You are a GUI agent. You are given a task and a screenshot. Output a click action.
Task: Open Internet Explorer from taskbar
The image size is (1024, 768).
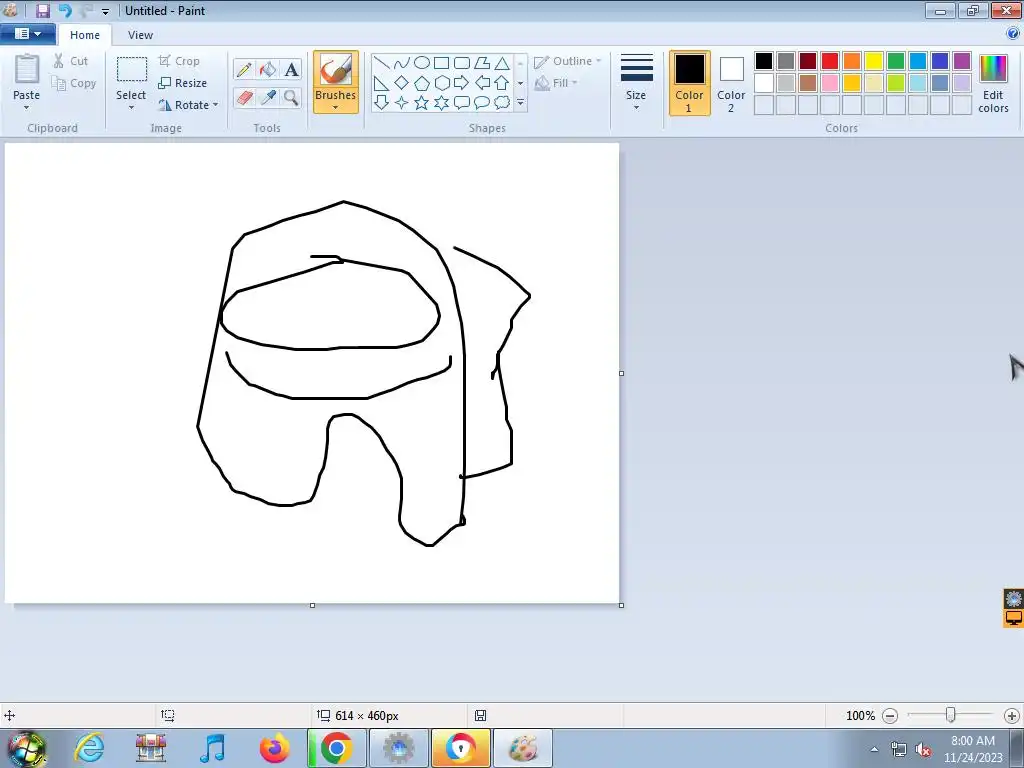tap(89, 748)
